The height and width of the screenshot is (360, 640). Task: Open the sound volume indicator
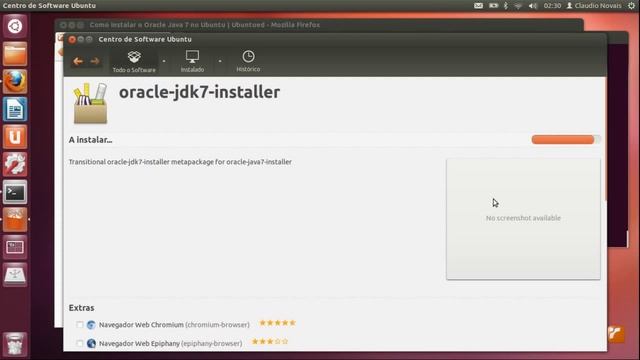pyautogui.click(x=533, y=6)
